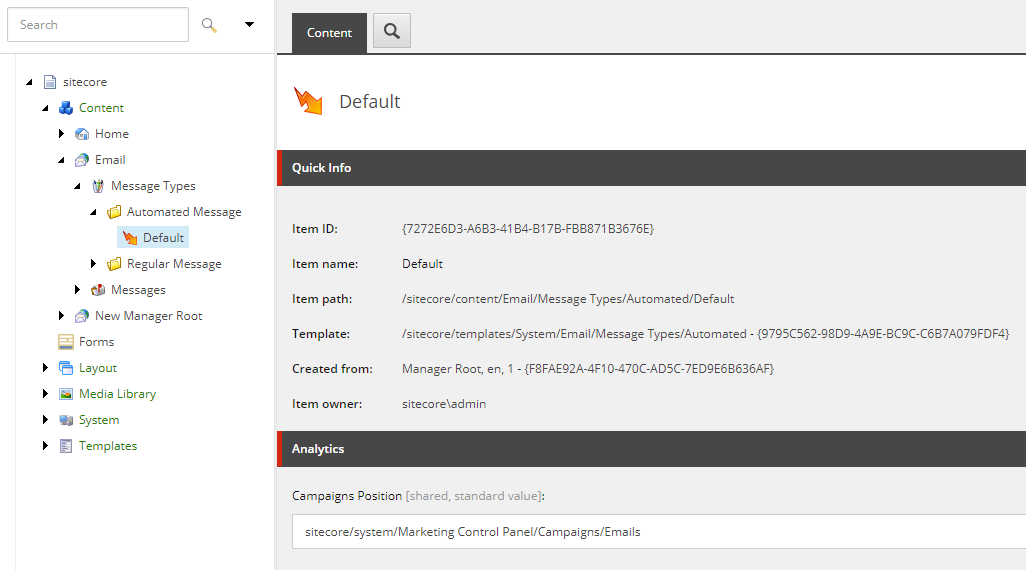The height and width of the screenshot is (570, 1026).
Task: Select the Messages tree item
Action: (138, 290)
